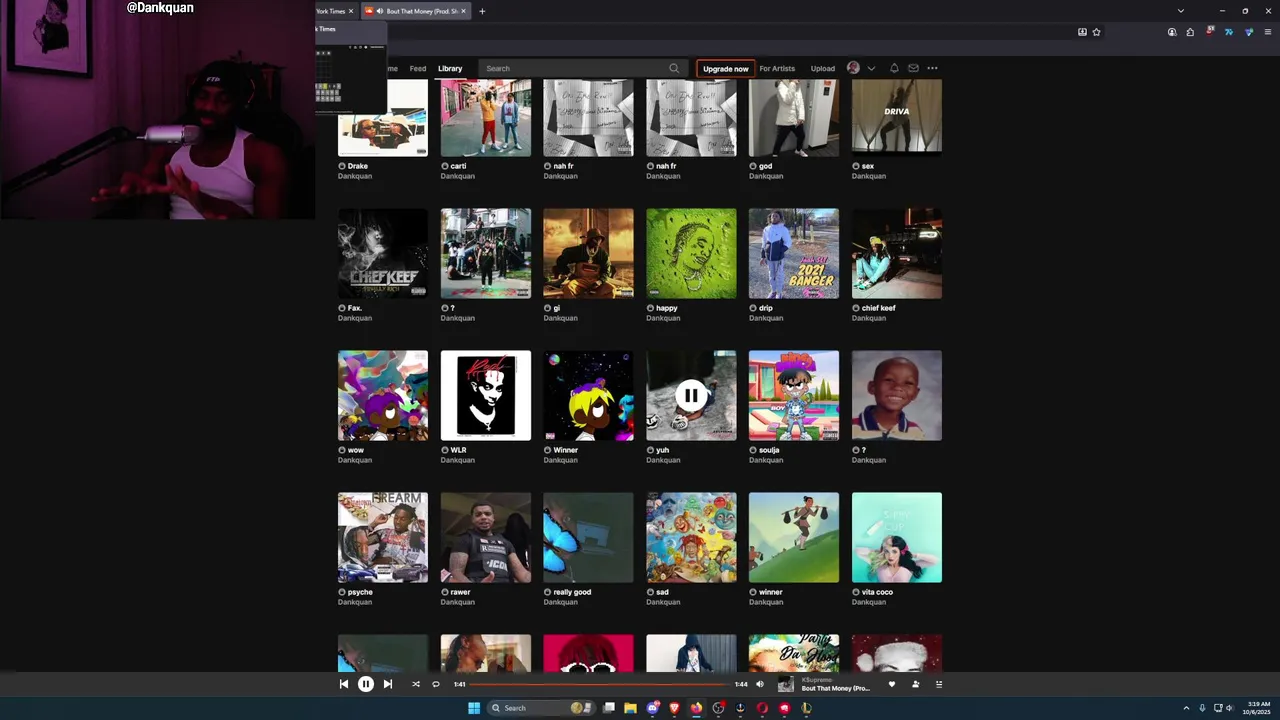1280x720 pixels.
Task: Like the playing track with heart icon
Action: 892,684
